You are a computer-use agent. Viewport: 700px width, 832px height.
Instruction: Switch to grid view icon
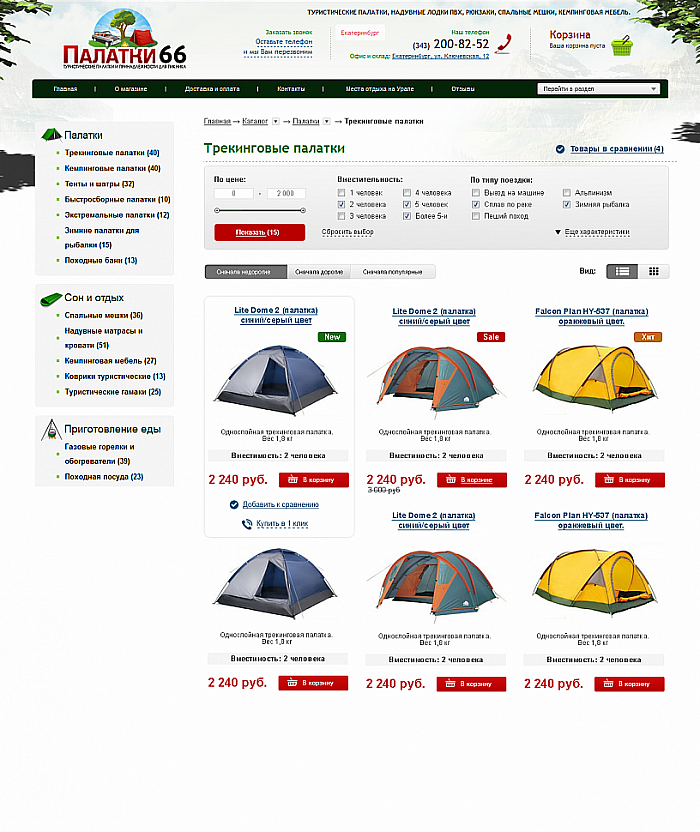653,271
